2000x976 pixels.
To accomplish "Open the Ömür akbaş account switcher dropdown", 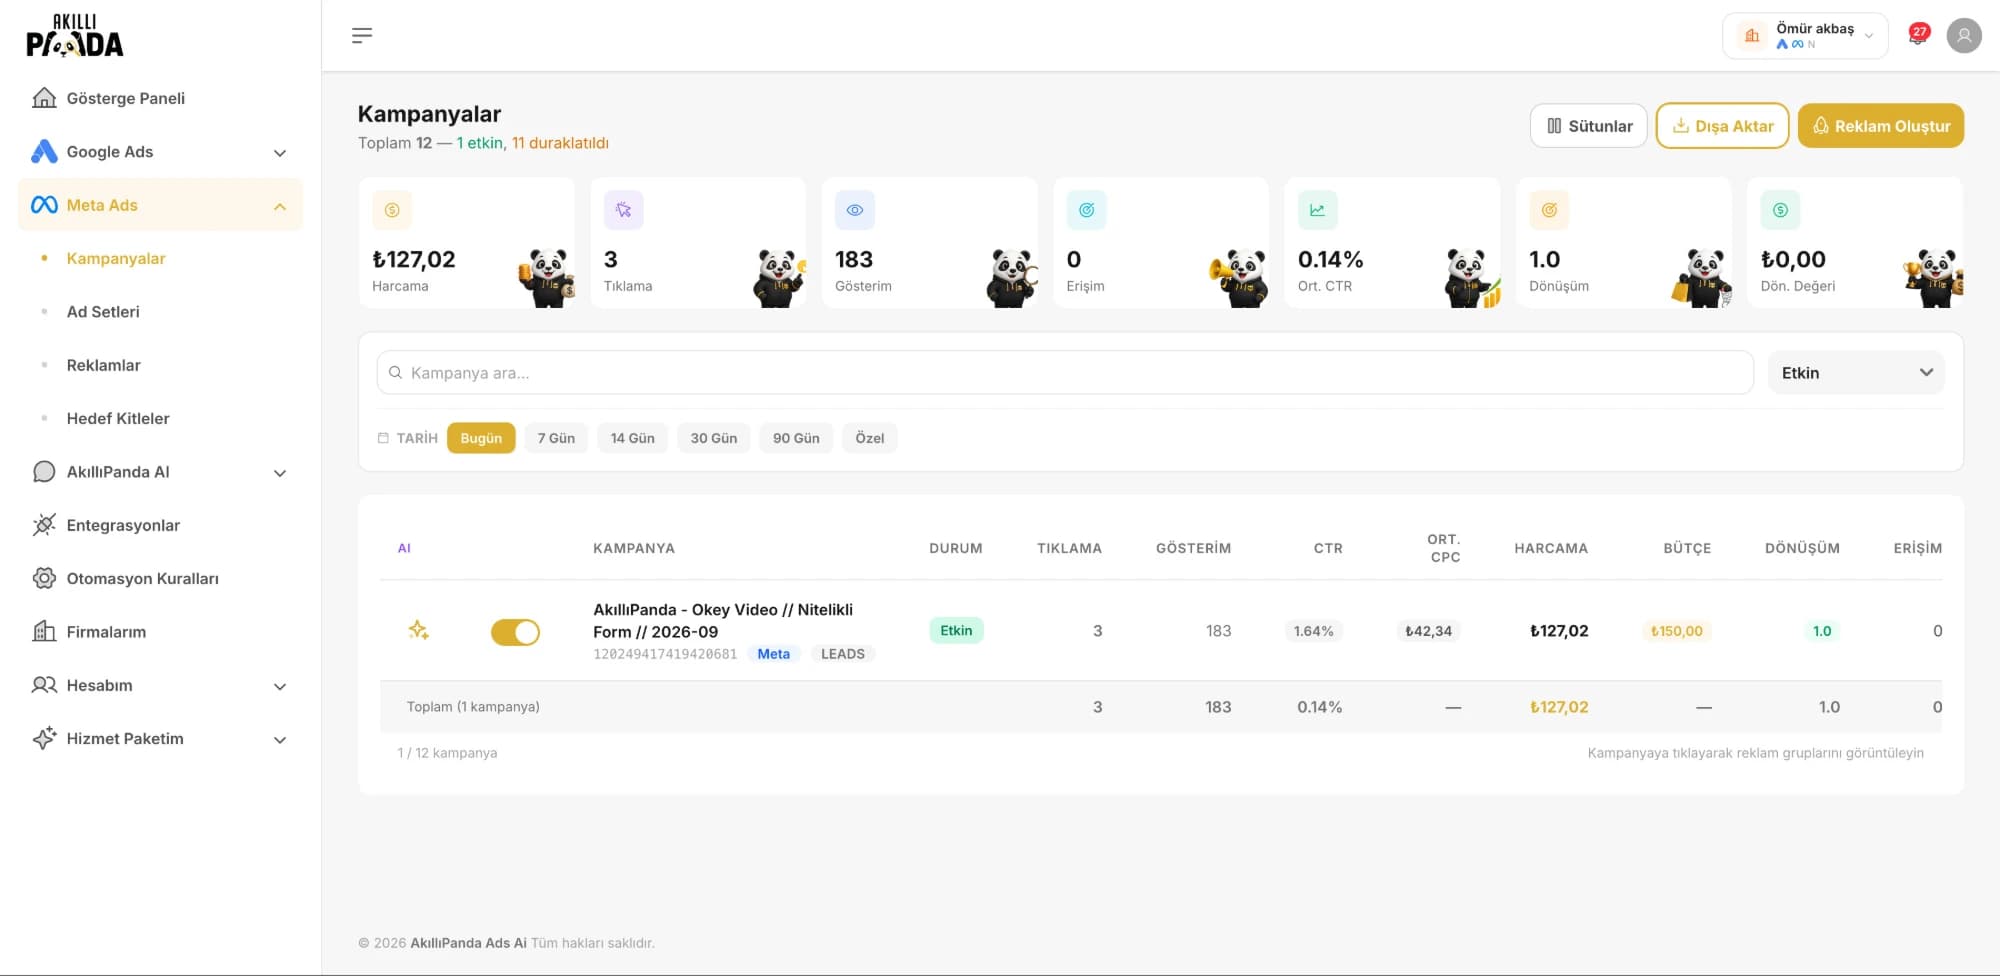I will [1805, 36].
